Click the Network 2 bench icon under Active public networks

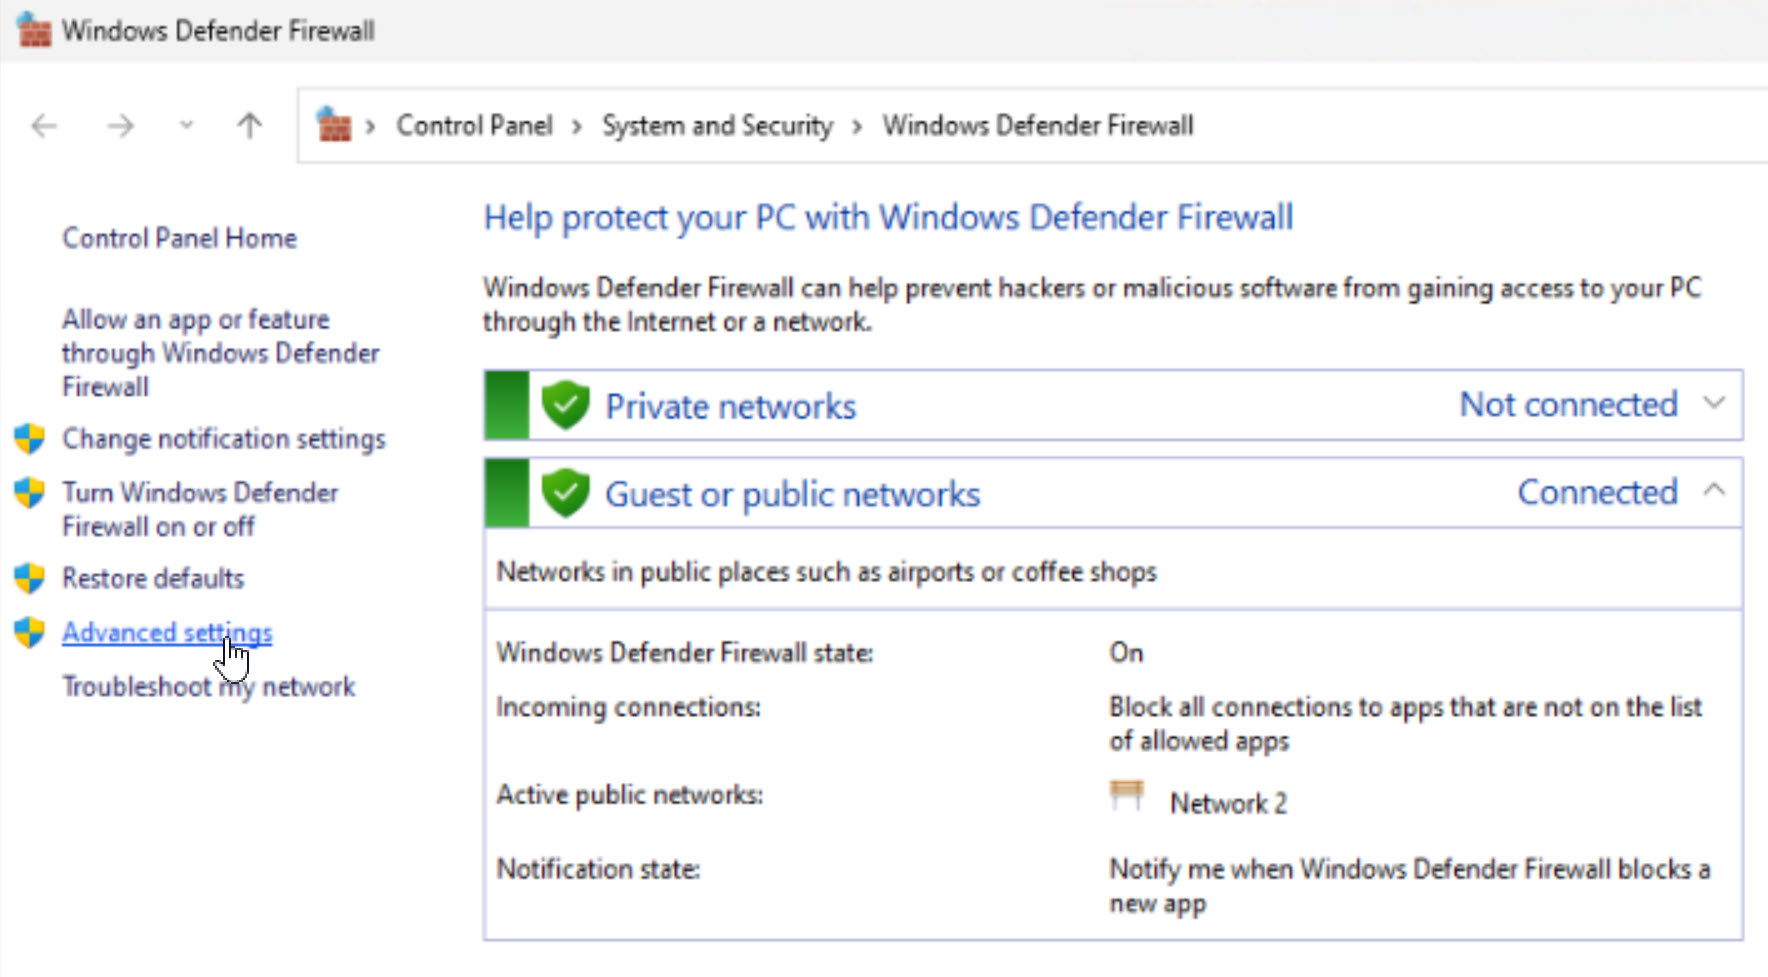[1126, 795]
